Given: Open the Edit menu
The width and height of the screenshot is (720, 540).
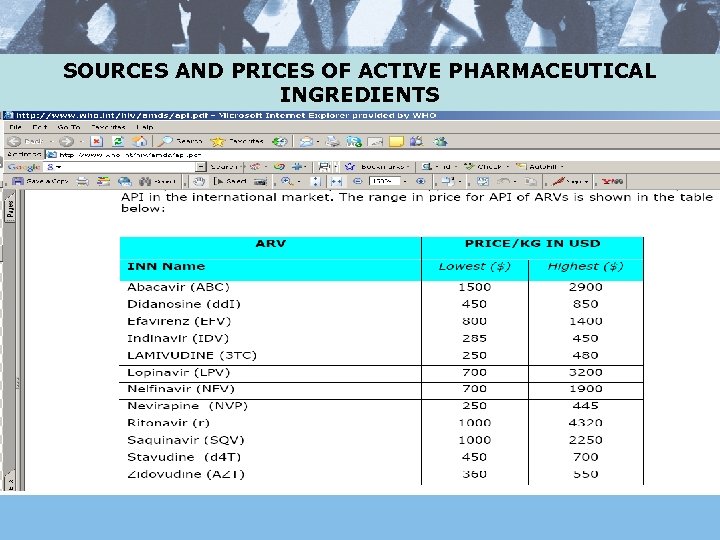Looking at the screenshot, I should (39, 127).
